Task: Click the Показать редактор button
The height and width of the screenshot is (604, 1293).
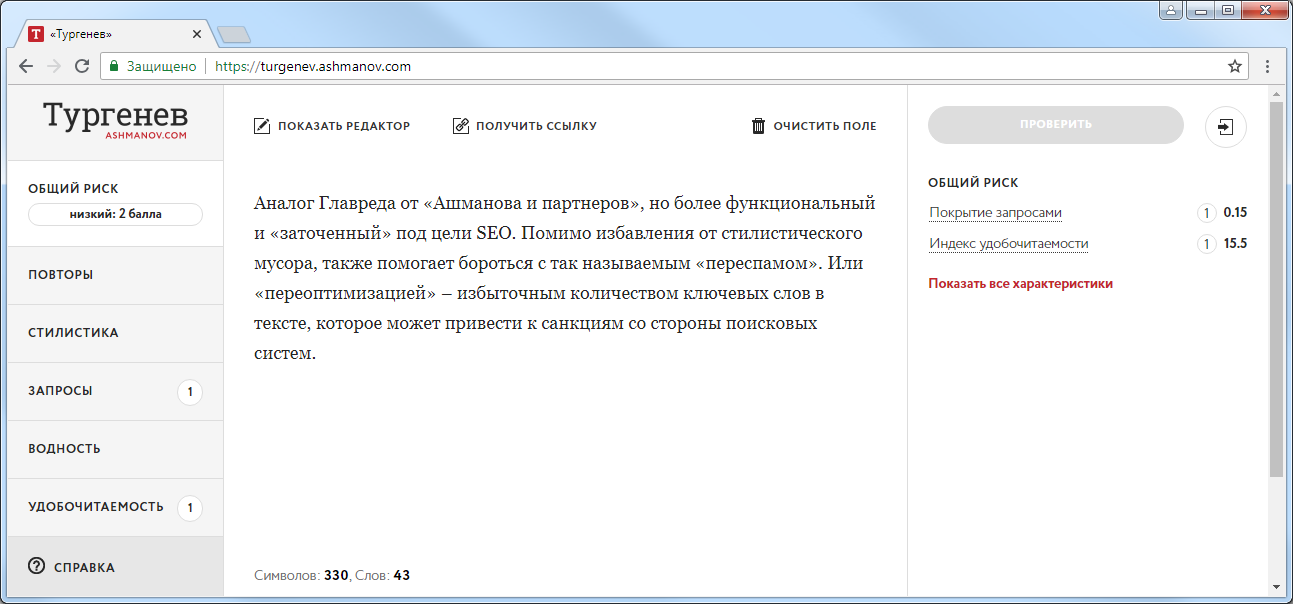Action: (x=332, y=126)
